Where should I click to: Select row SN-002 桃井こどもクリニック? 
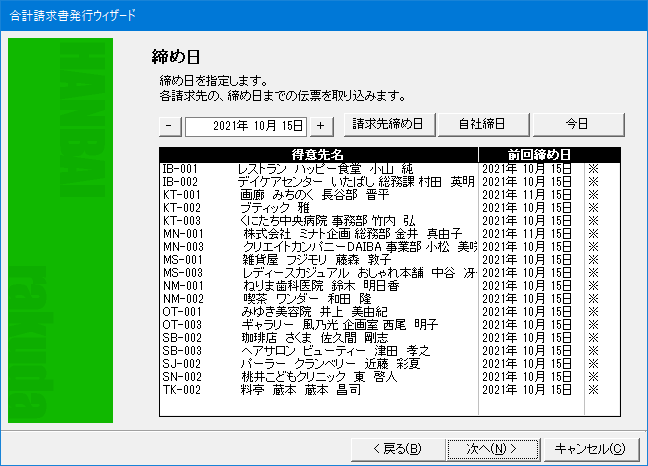(390, 377)
